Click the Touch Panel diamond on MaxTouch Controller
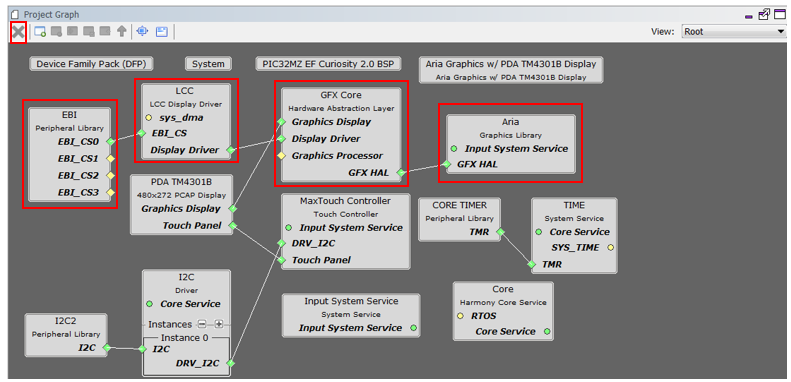 pyautogui.click(x=281, y=260)
